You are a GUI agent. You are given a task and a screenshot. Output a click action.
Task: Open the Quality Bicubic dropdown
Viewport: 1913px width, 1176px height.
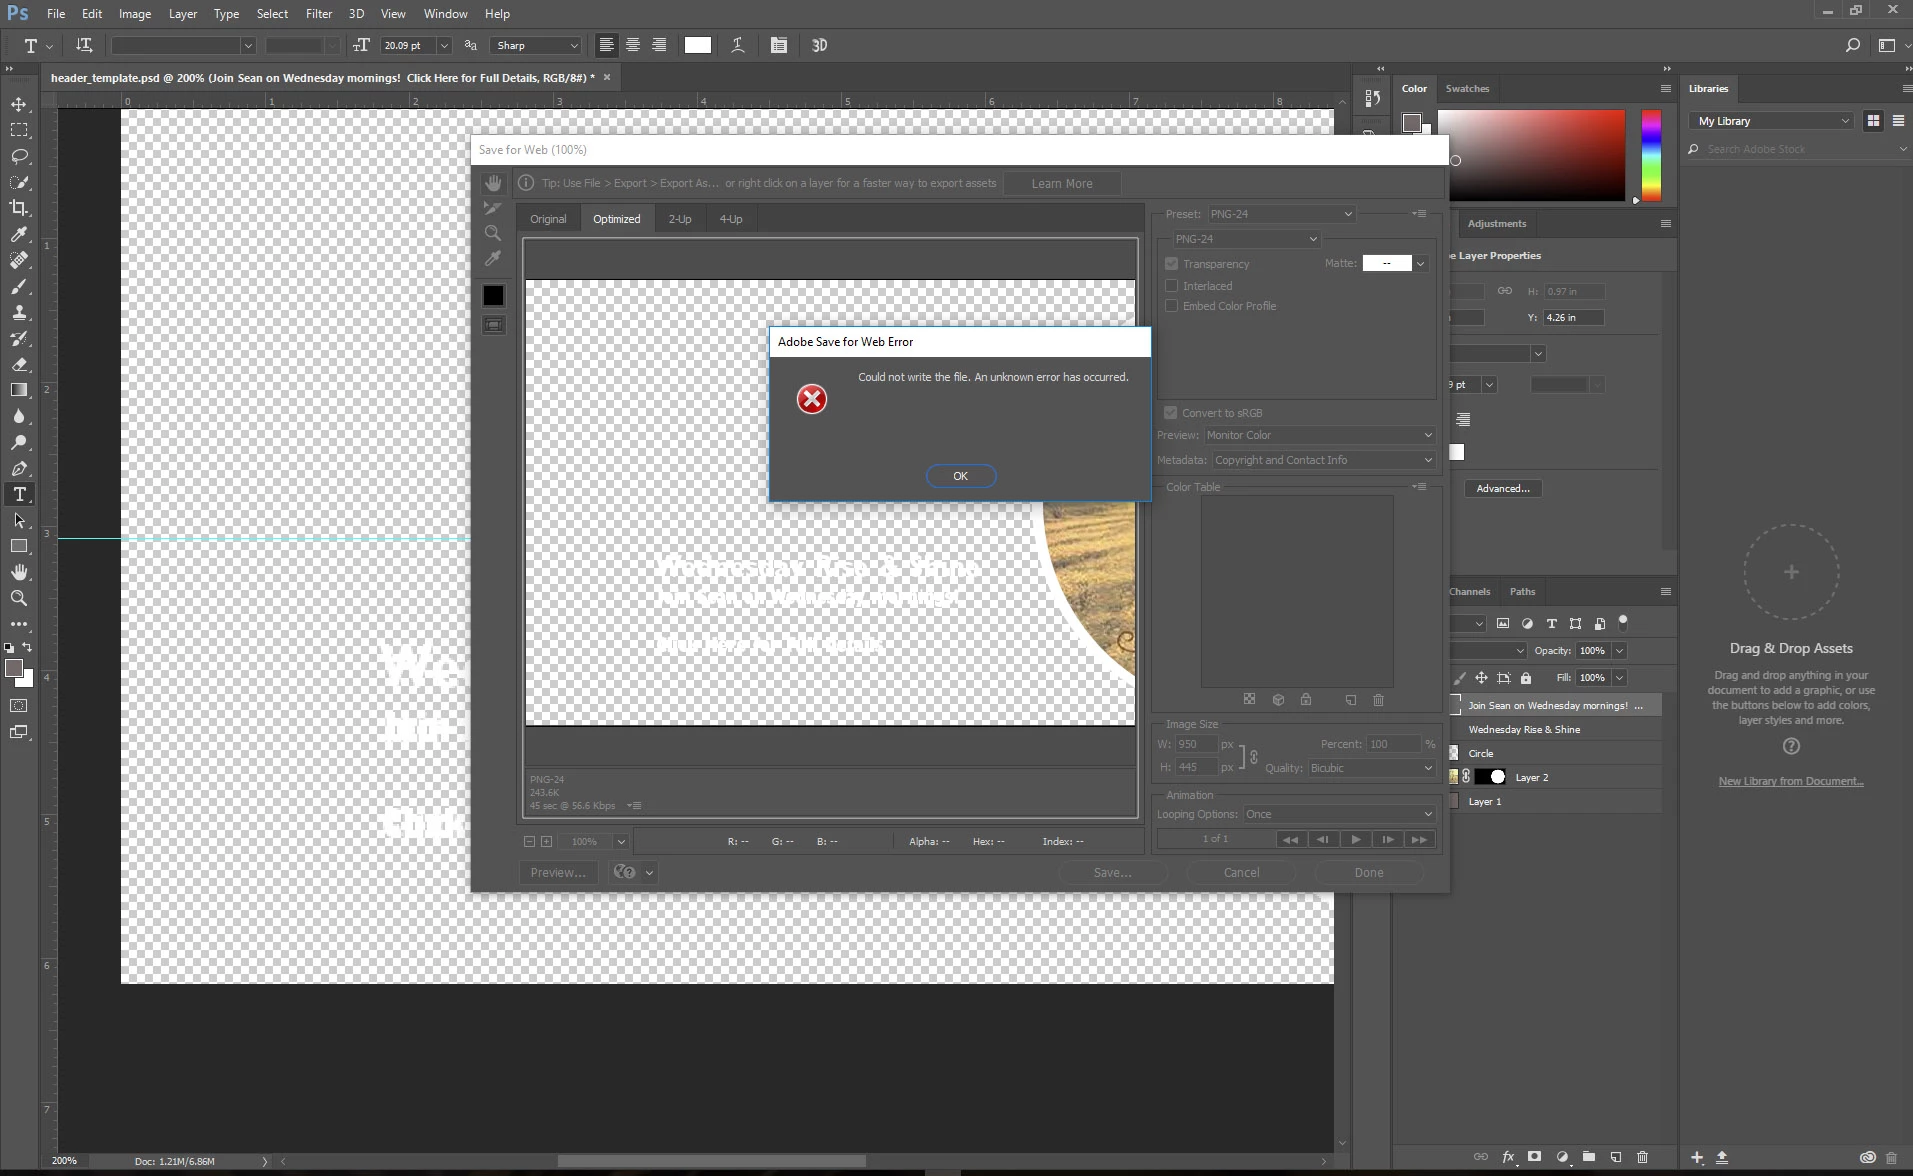pyautogui.click(x=1371, y=768)
